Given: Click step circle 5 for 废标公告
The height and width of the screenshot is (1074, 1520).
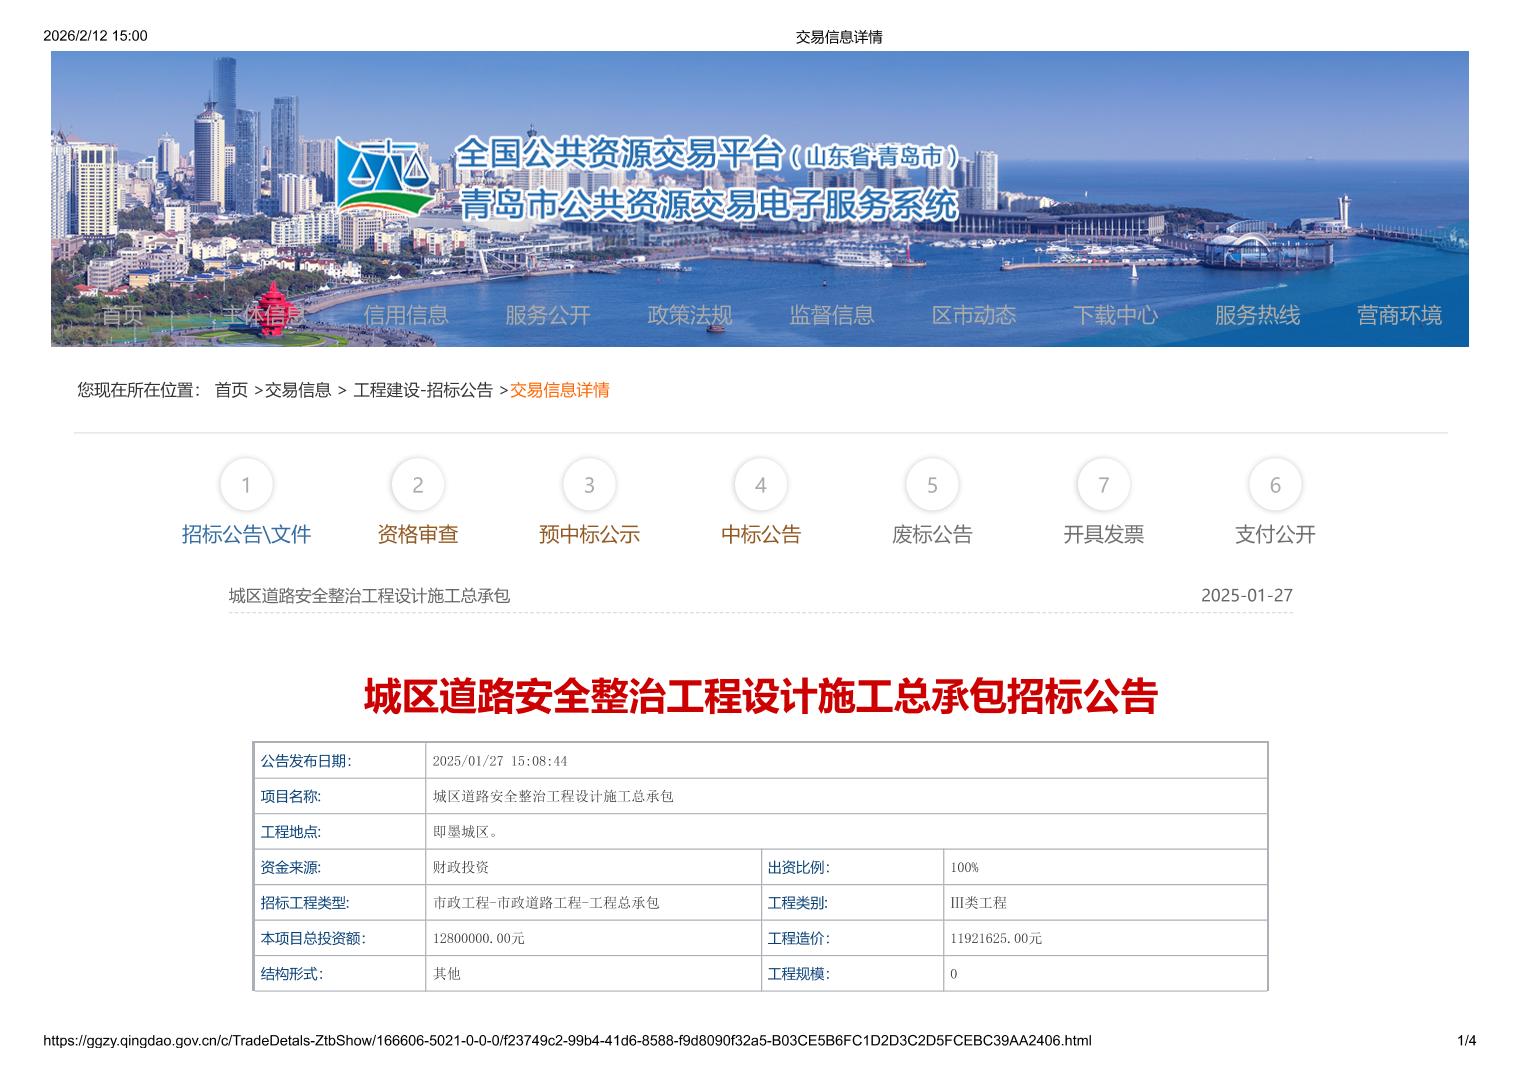Looking at the screenshot, I should pos(932,485).
